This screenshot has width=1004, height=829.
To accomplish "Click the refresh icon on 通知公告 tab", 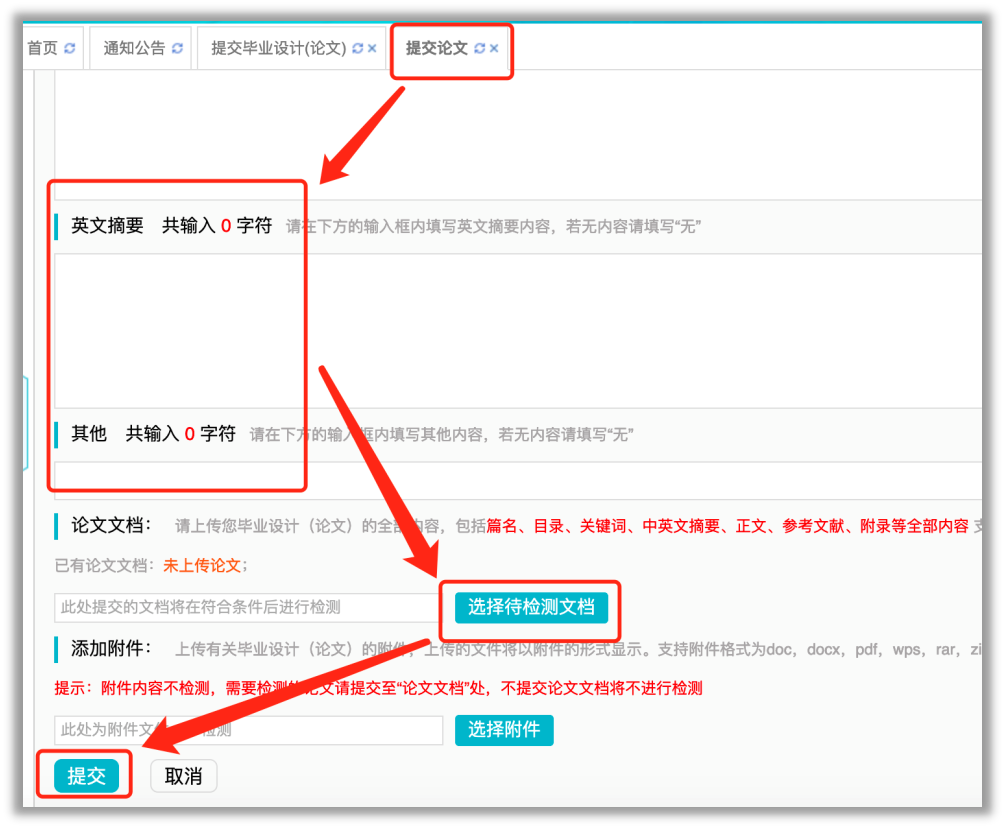I will point(177,48).
